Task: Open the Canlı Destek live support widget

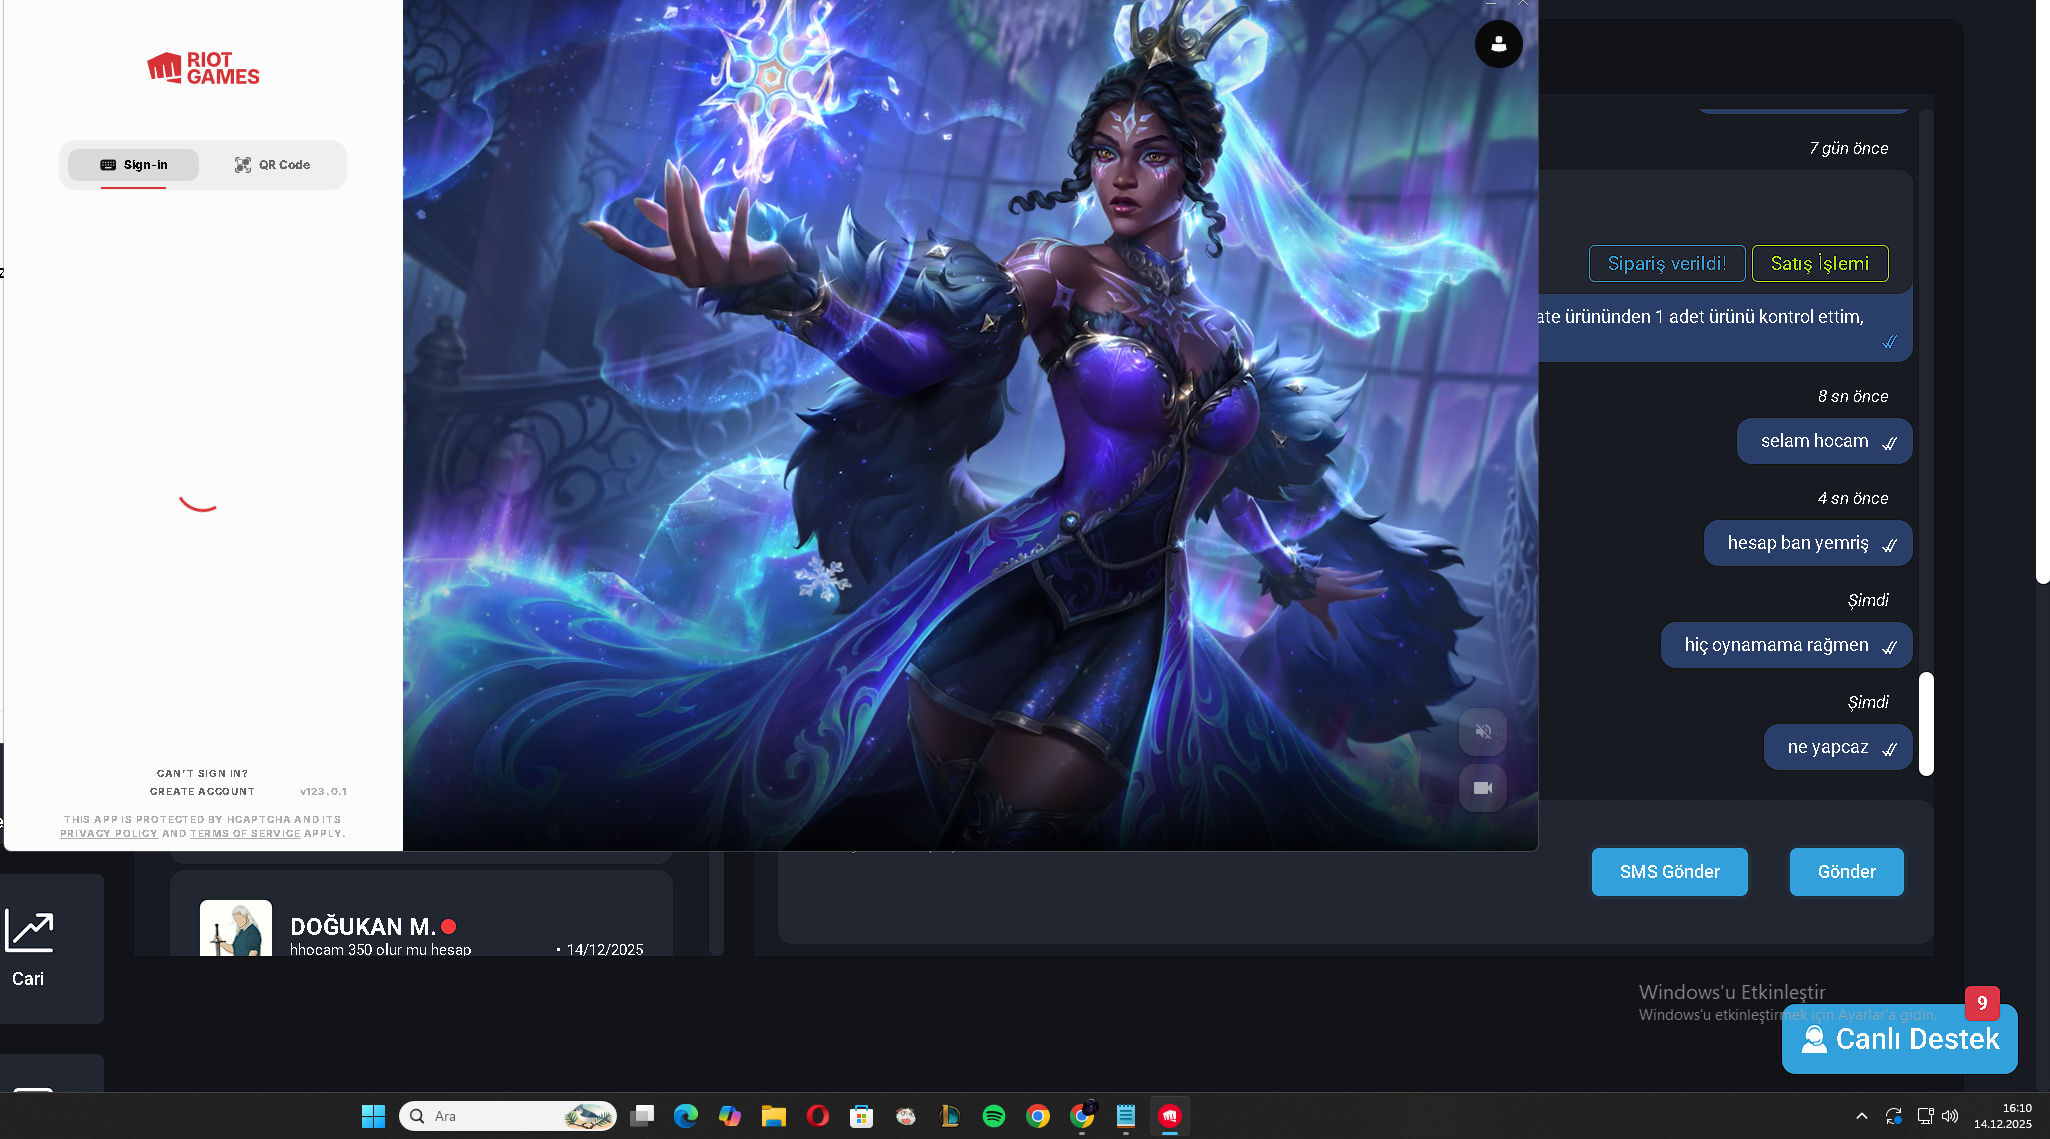Action: [1900, 1039]
